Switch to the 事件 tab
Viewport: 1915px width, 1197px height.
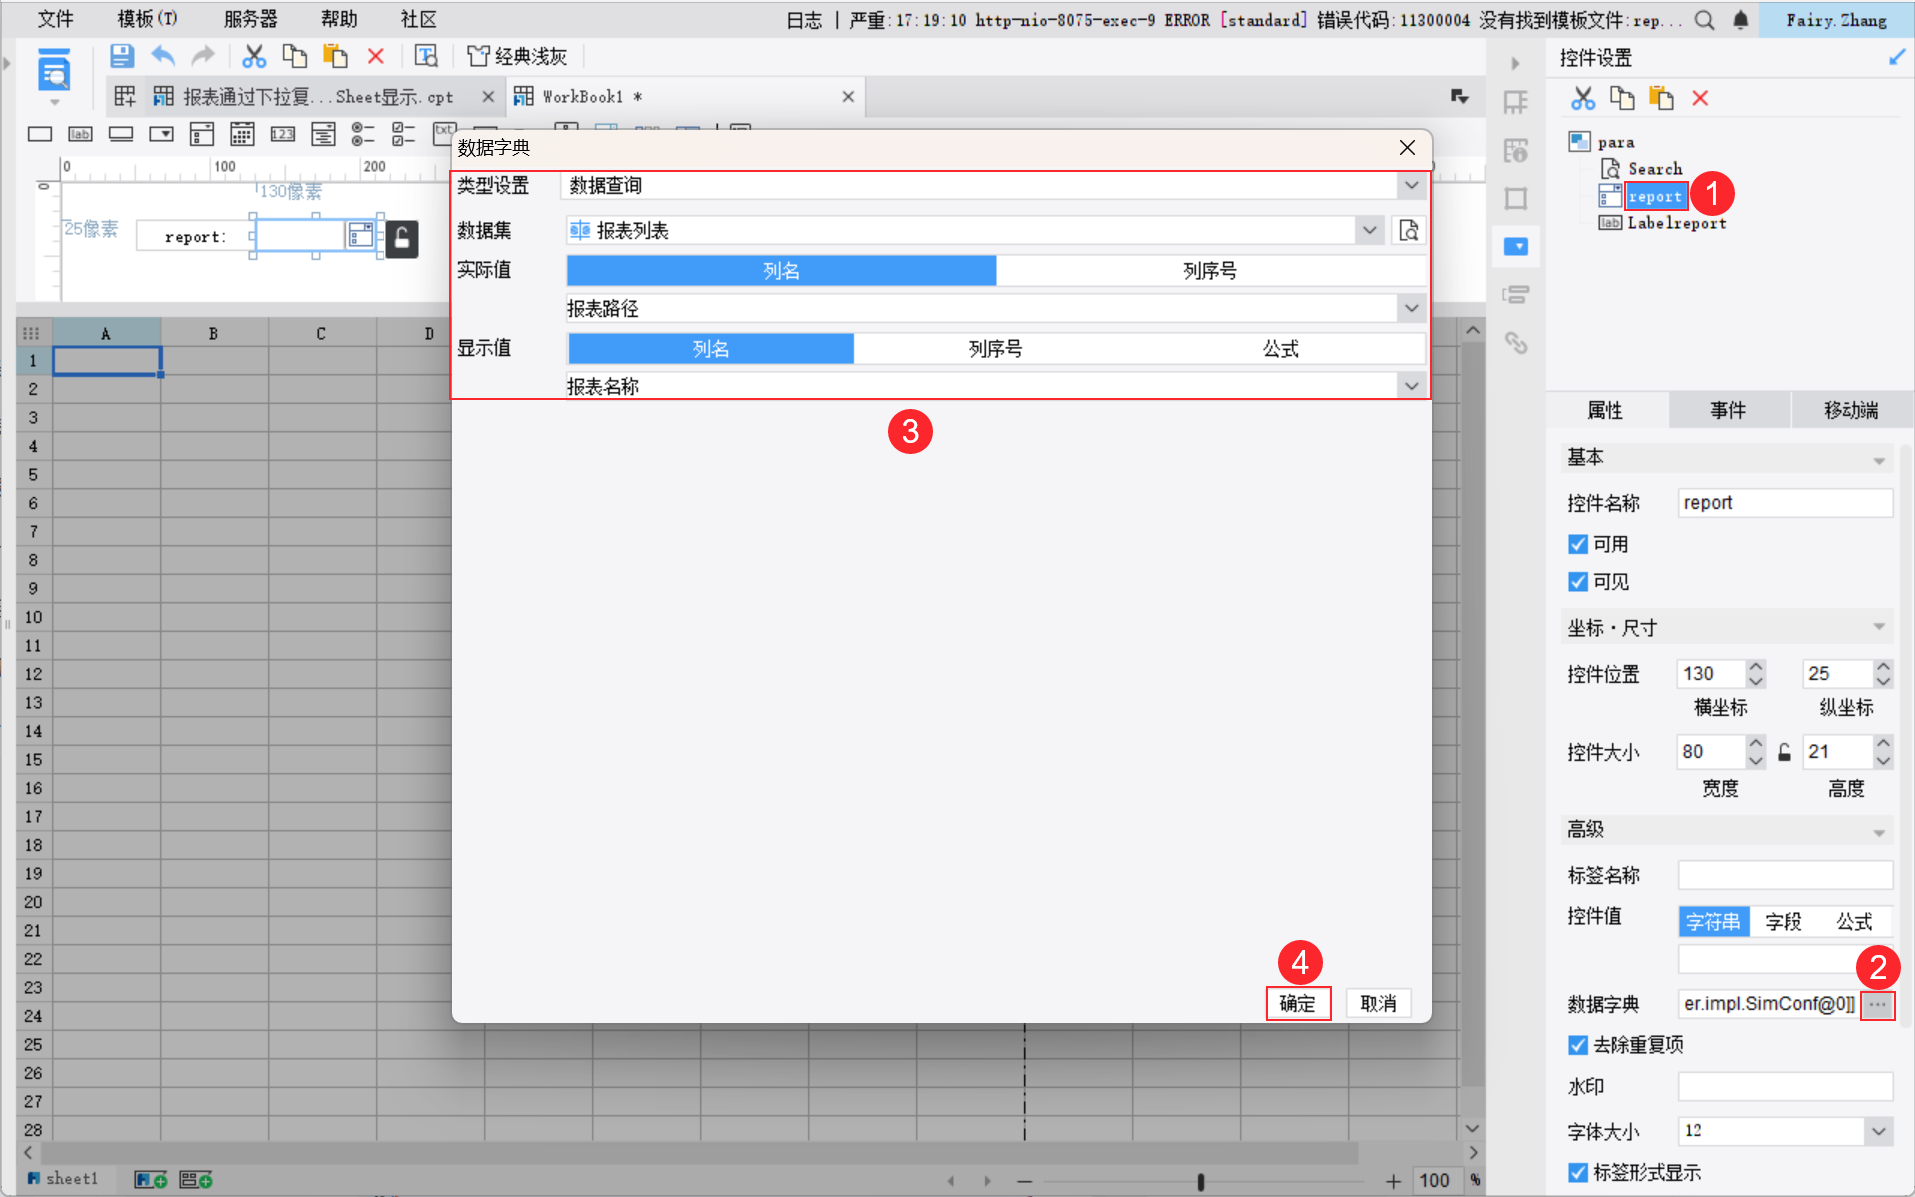(x=1728, y=410)
